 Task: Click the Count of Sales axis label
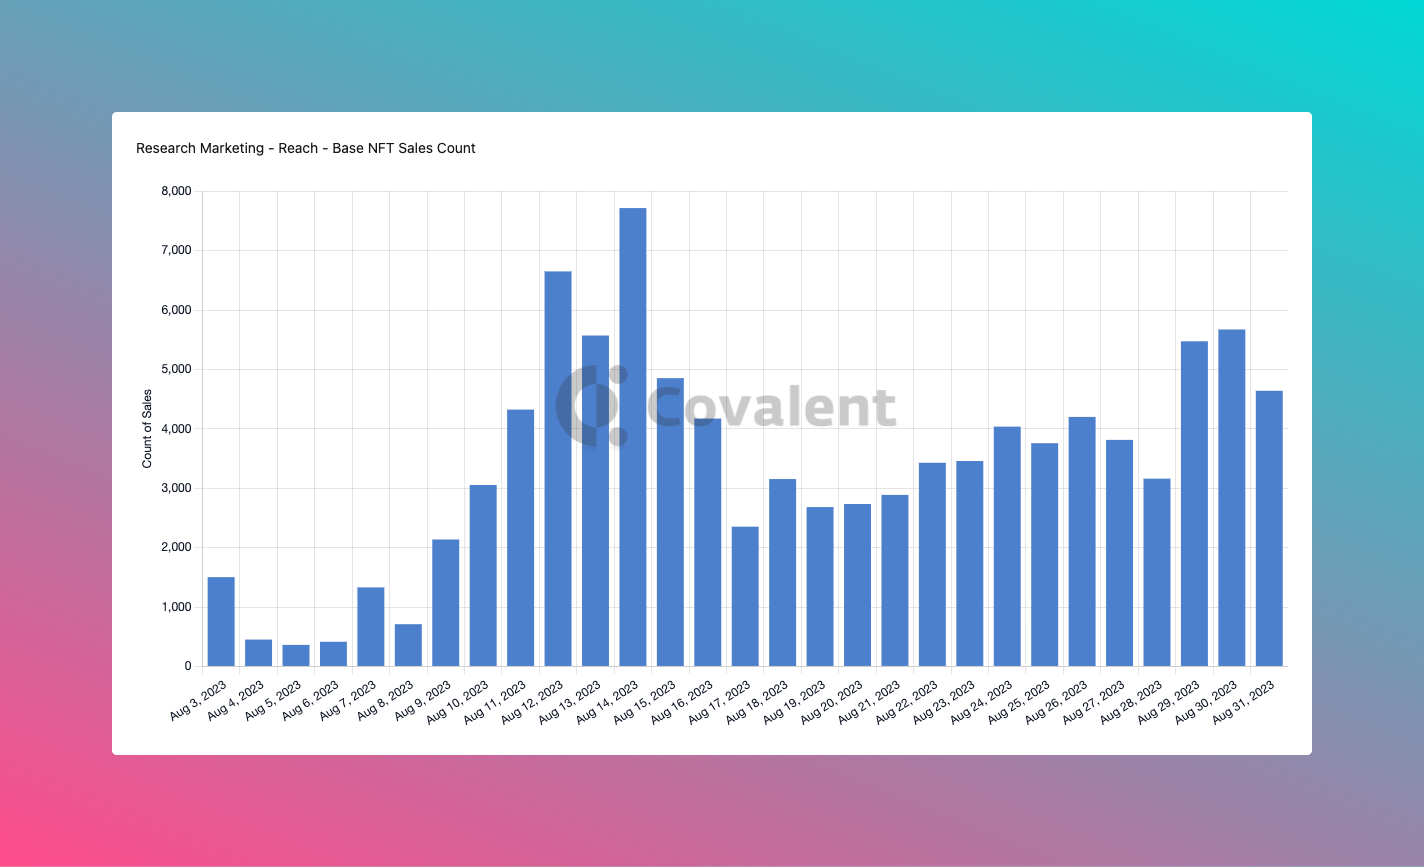pyautogui.click(x=147, y=429)
